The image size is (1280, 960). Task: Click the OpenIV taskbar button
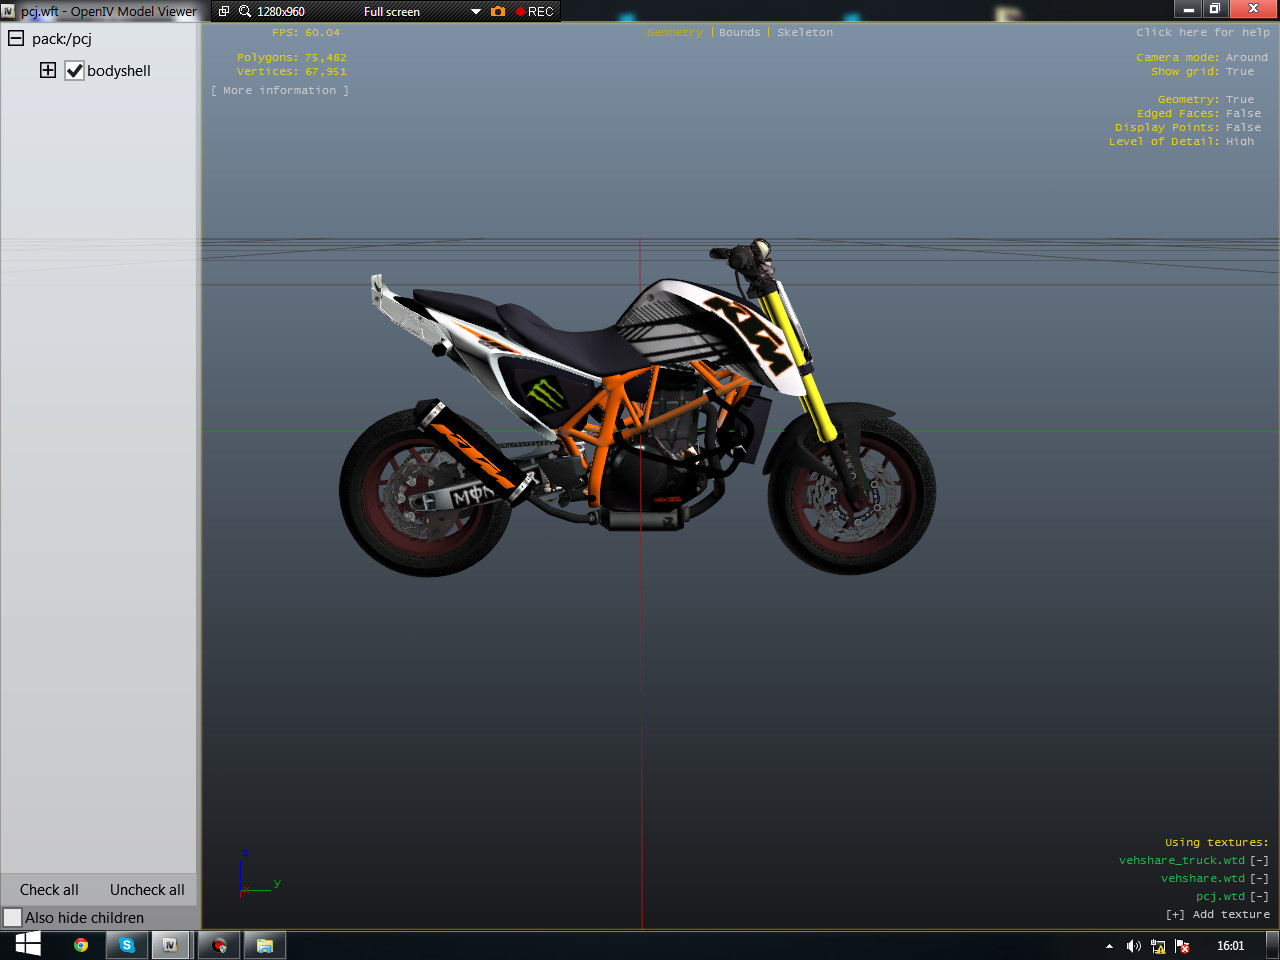point(170,945)
